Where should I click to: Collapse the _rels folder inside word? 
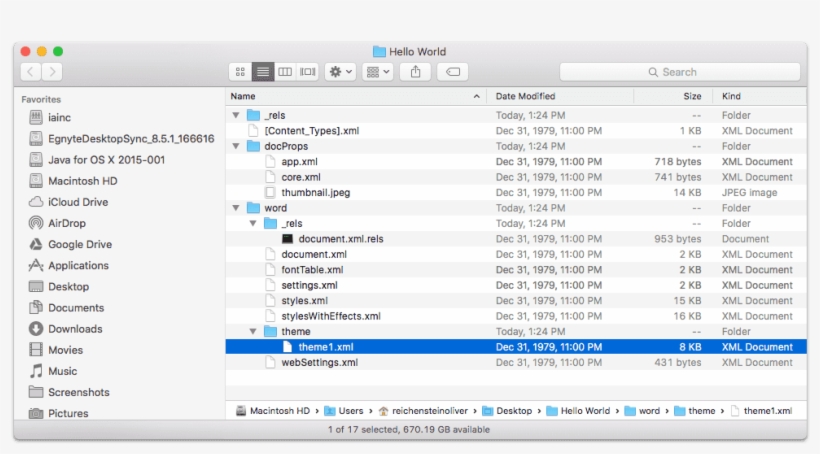(x=253, y=223)
